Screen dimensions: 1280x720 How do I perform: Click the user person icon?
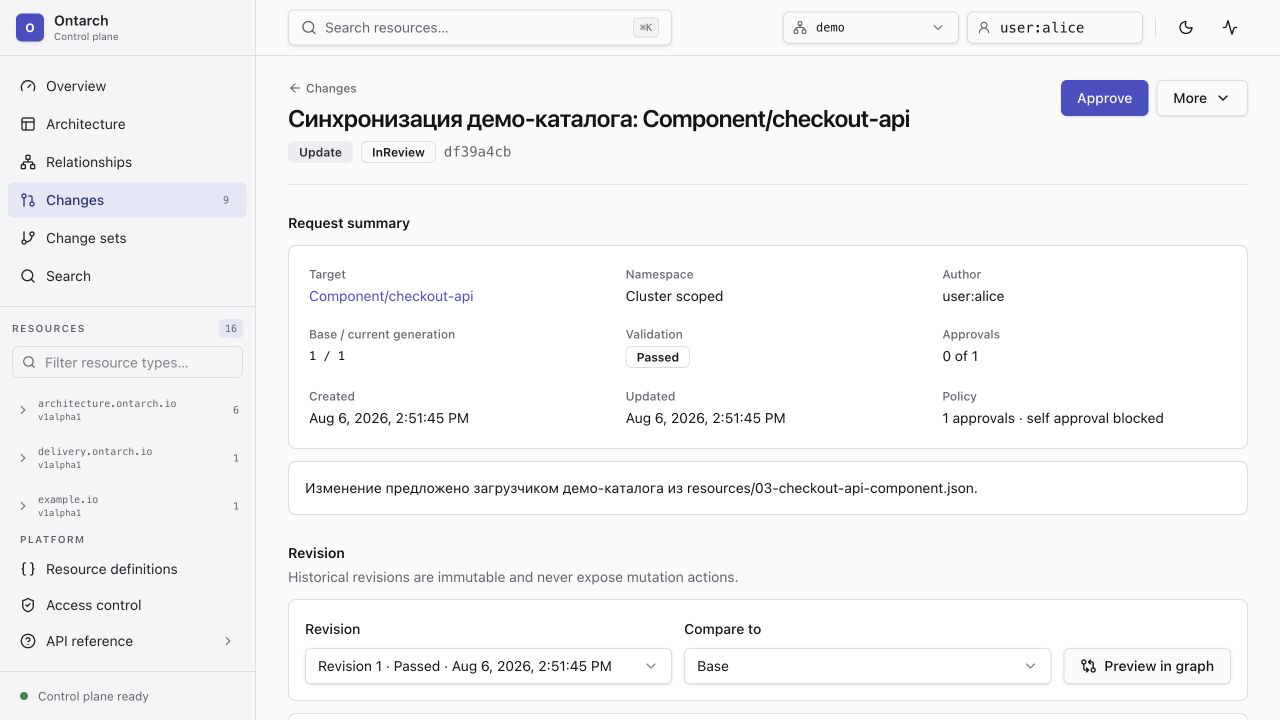pyautogui.click(x=984, y=28)
